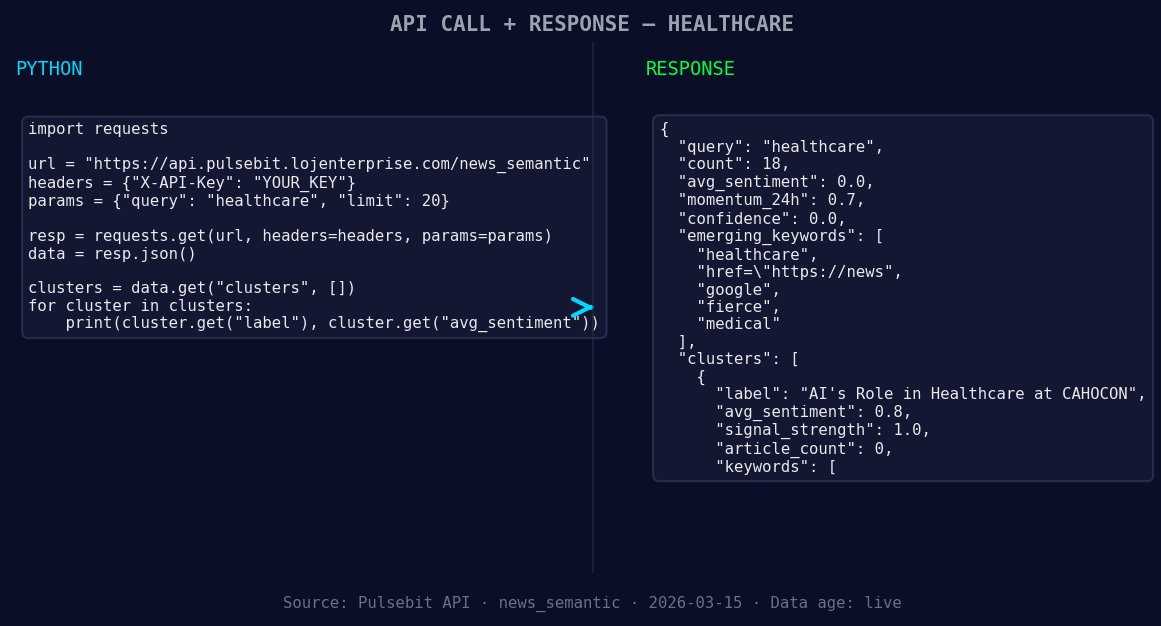Click the Source: Pulsebit API footer link
Screen dimensions: 1161x626
376,602
